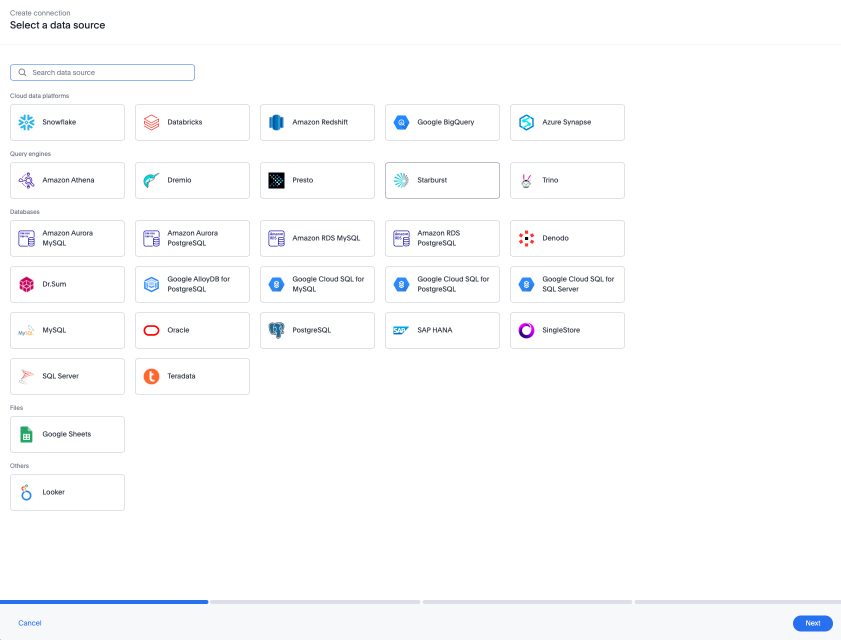Click the PostgreSQL elephant icon

pos(276,330)
